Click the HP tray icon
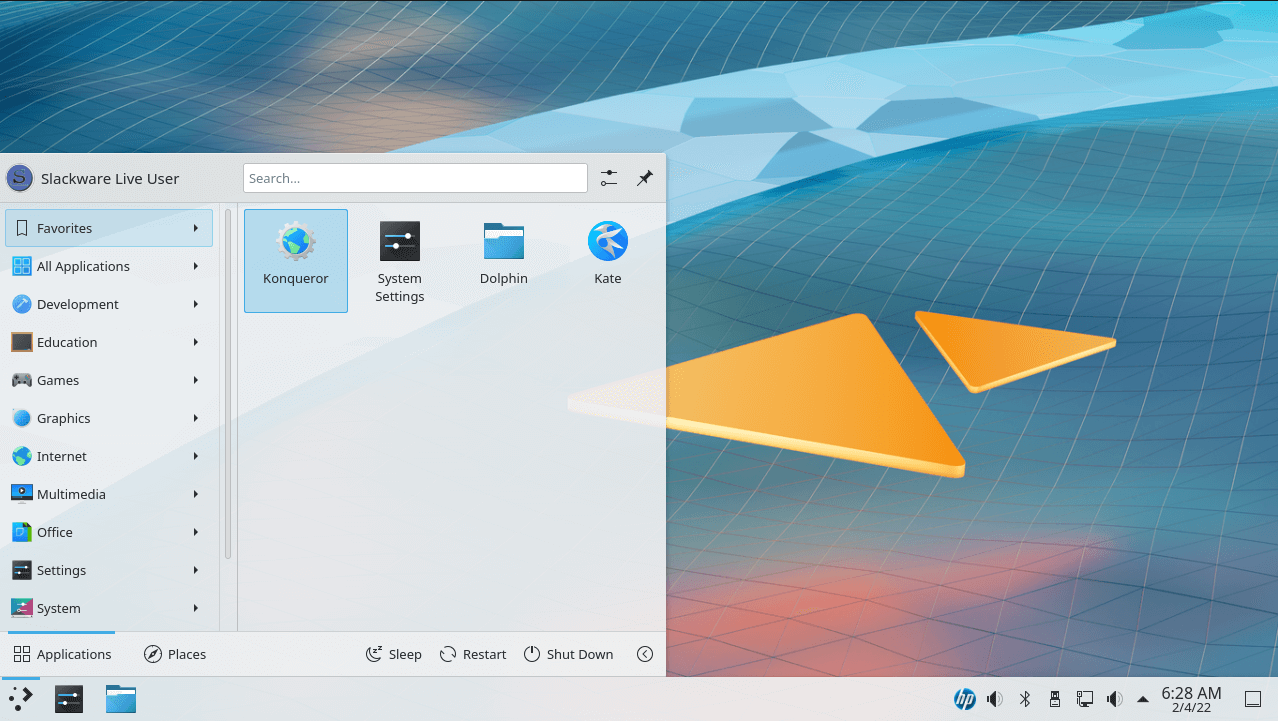Screen dimensions: 1278x721 click(x=966, y=699)
